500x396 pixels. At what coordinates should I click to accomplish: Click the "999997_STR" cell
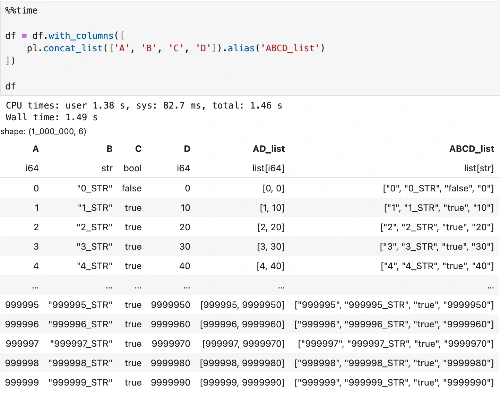(81, 343)
